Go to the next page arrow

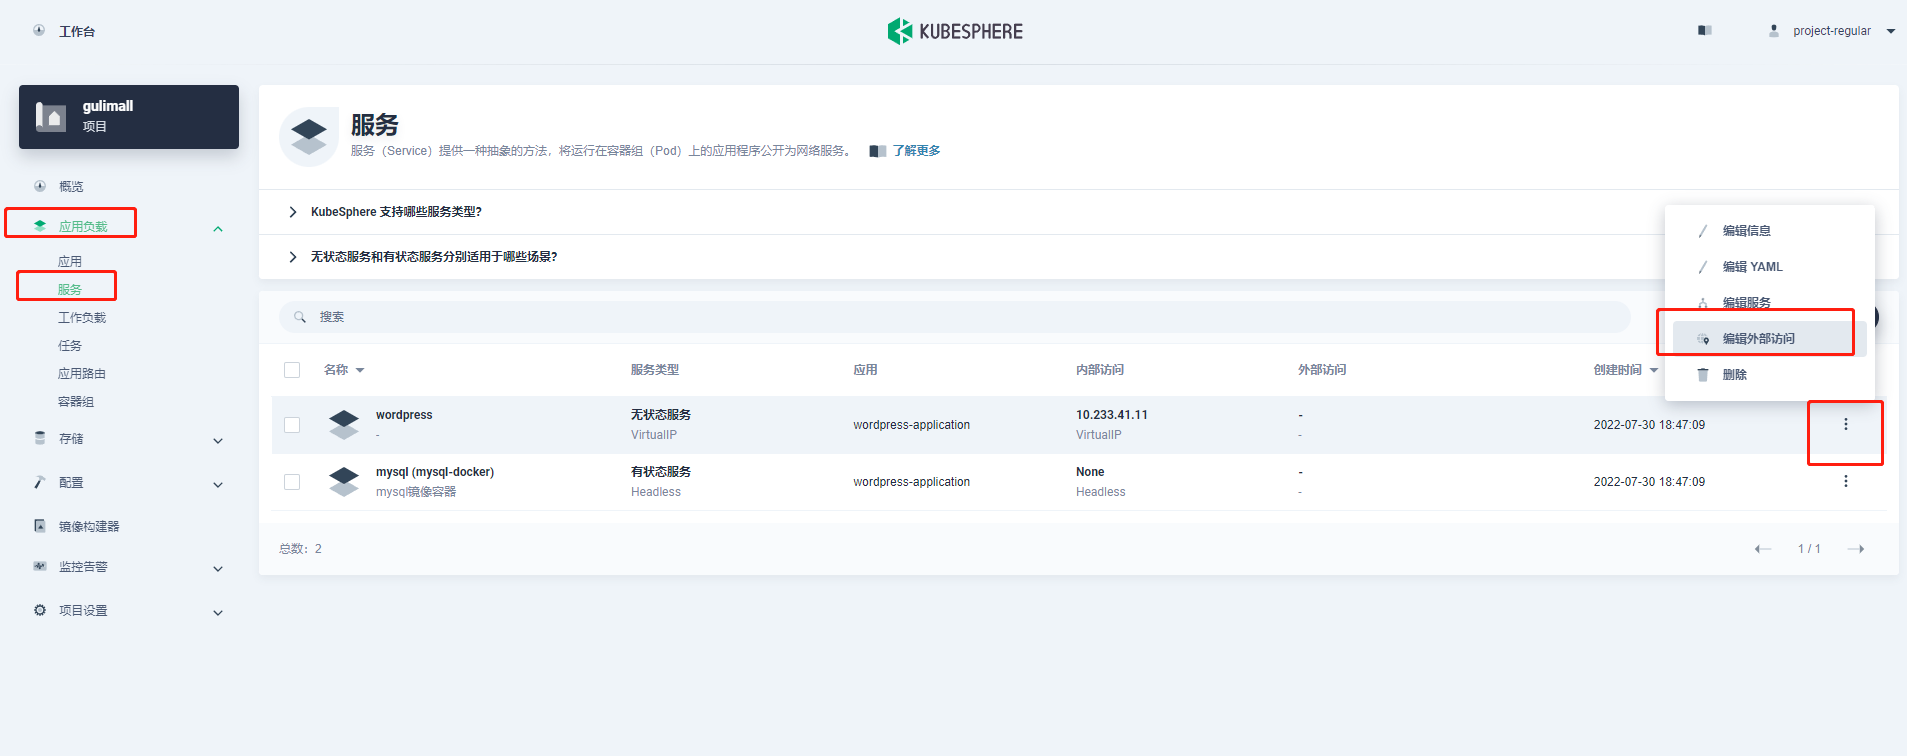[1856, 549]
